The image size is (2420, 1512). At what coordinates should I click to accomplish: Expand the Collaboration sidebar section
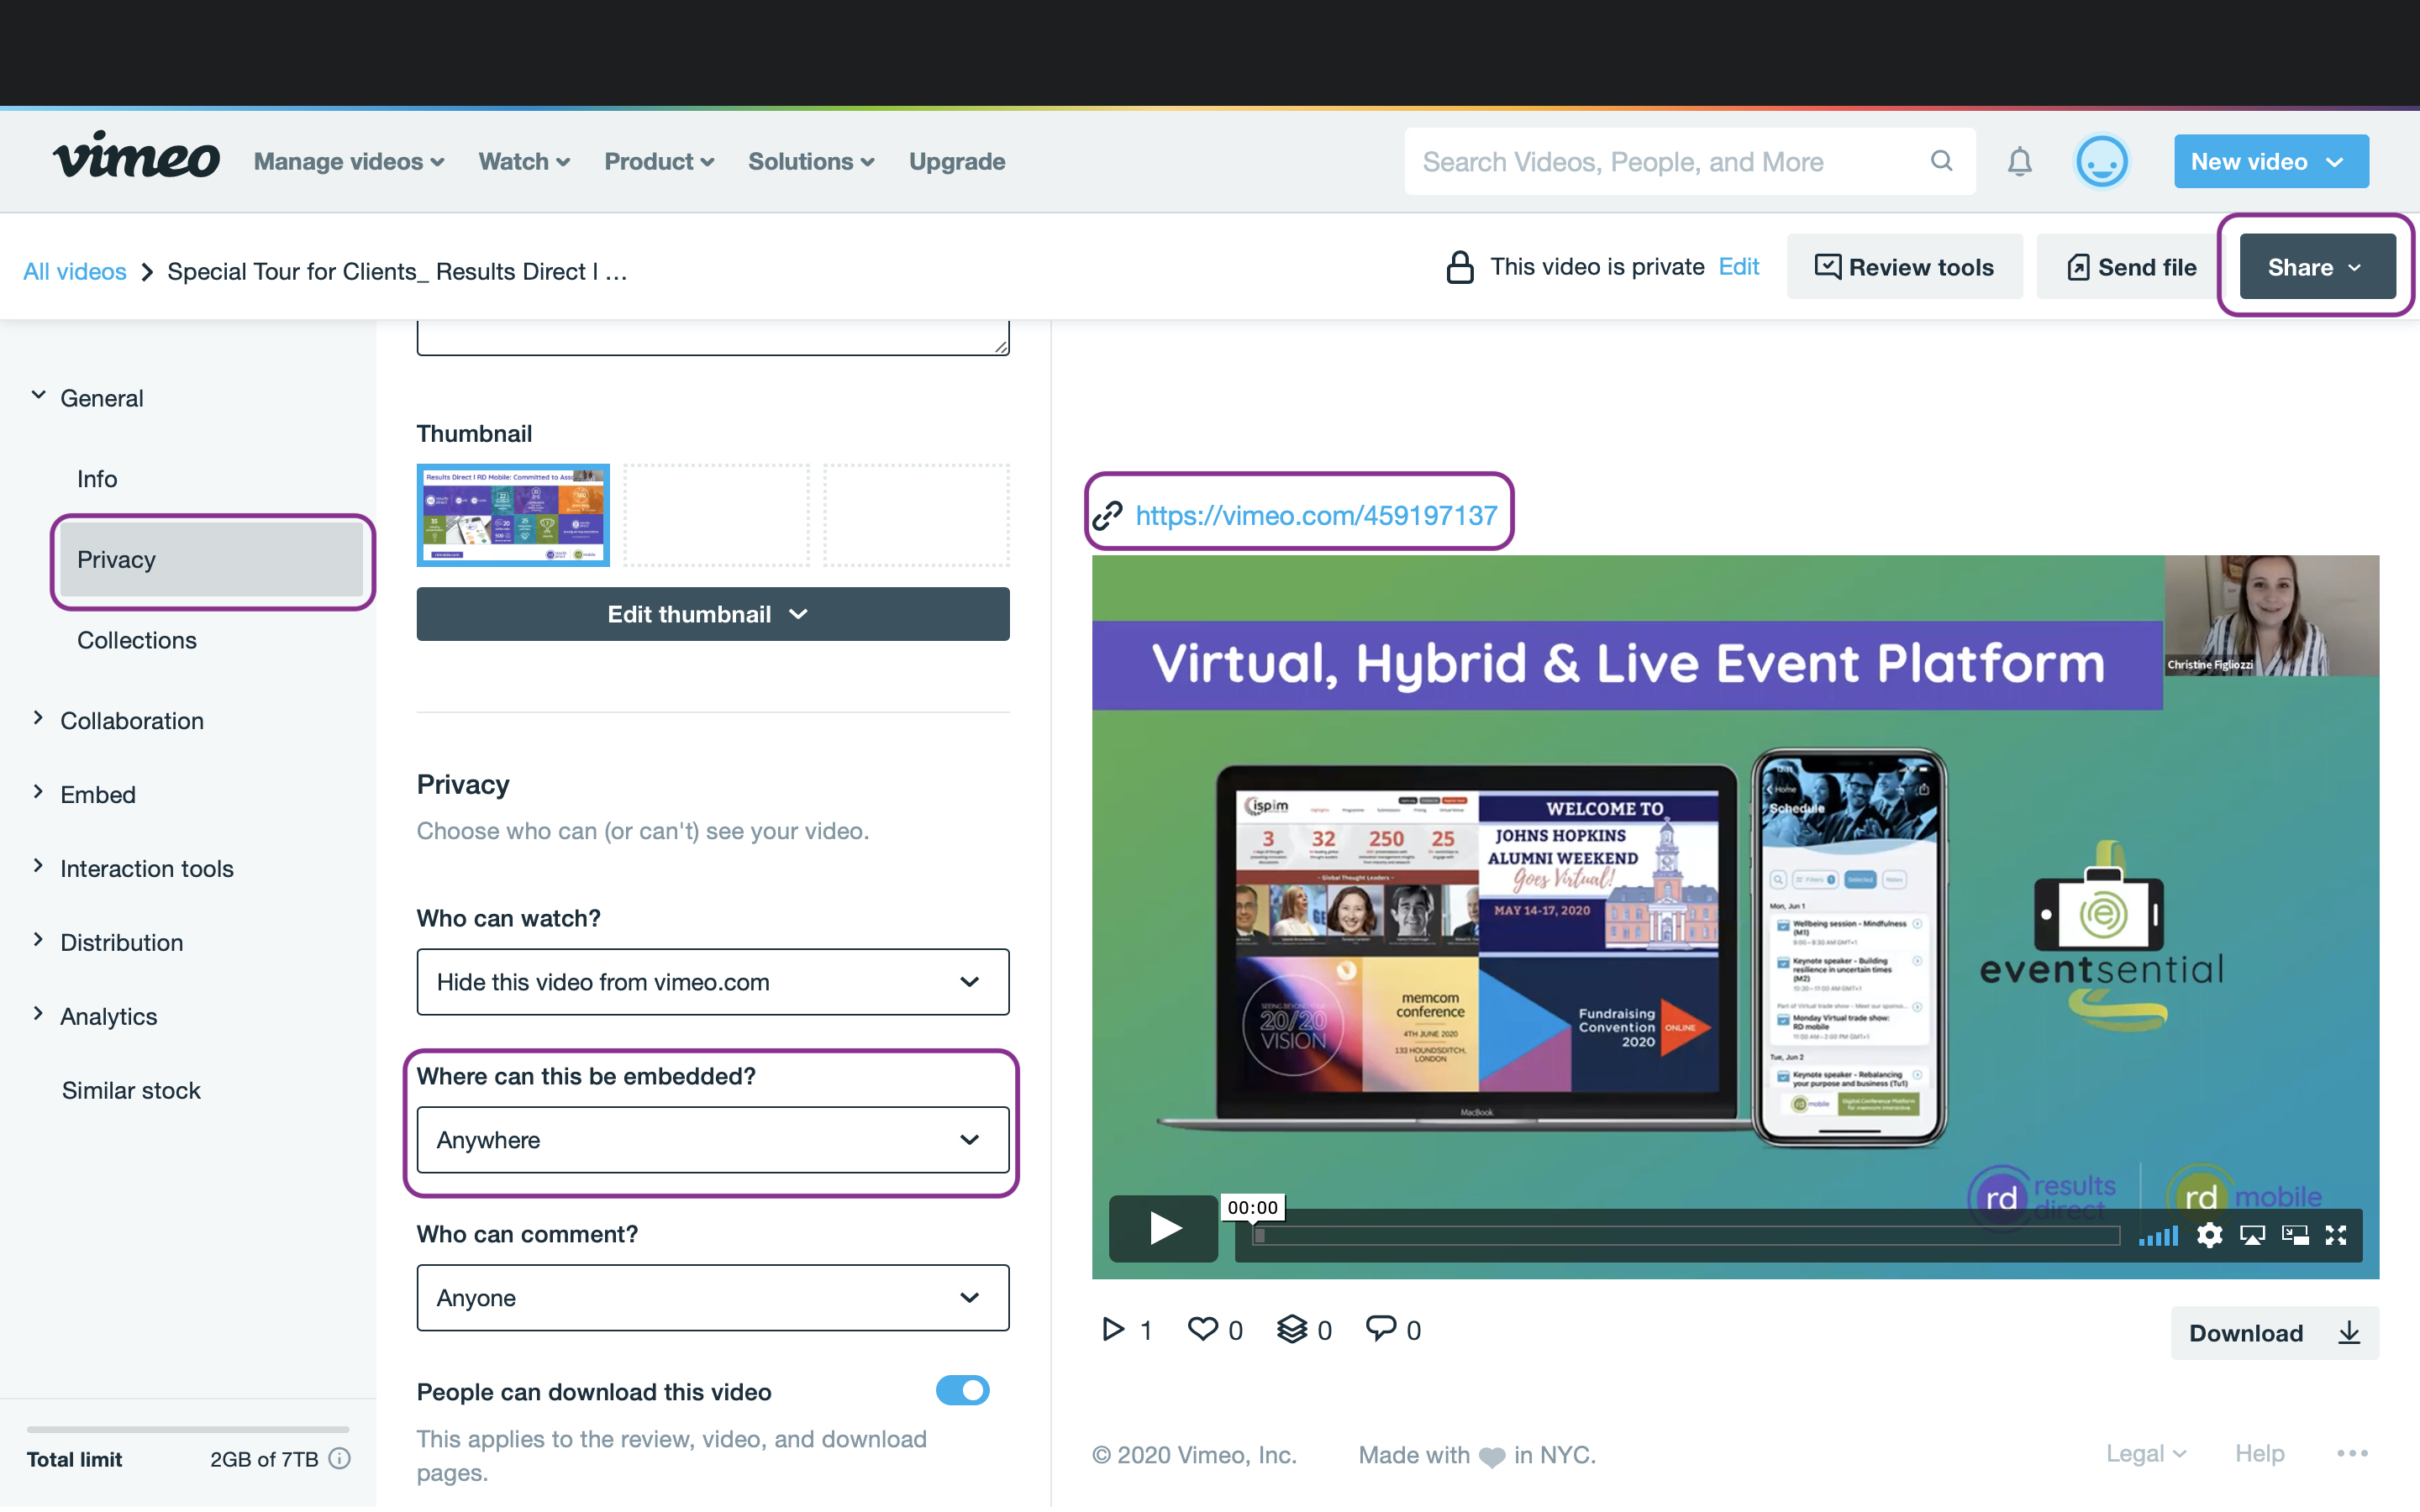point(131,721)
